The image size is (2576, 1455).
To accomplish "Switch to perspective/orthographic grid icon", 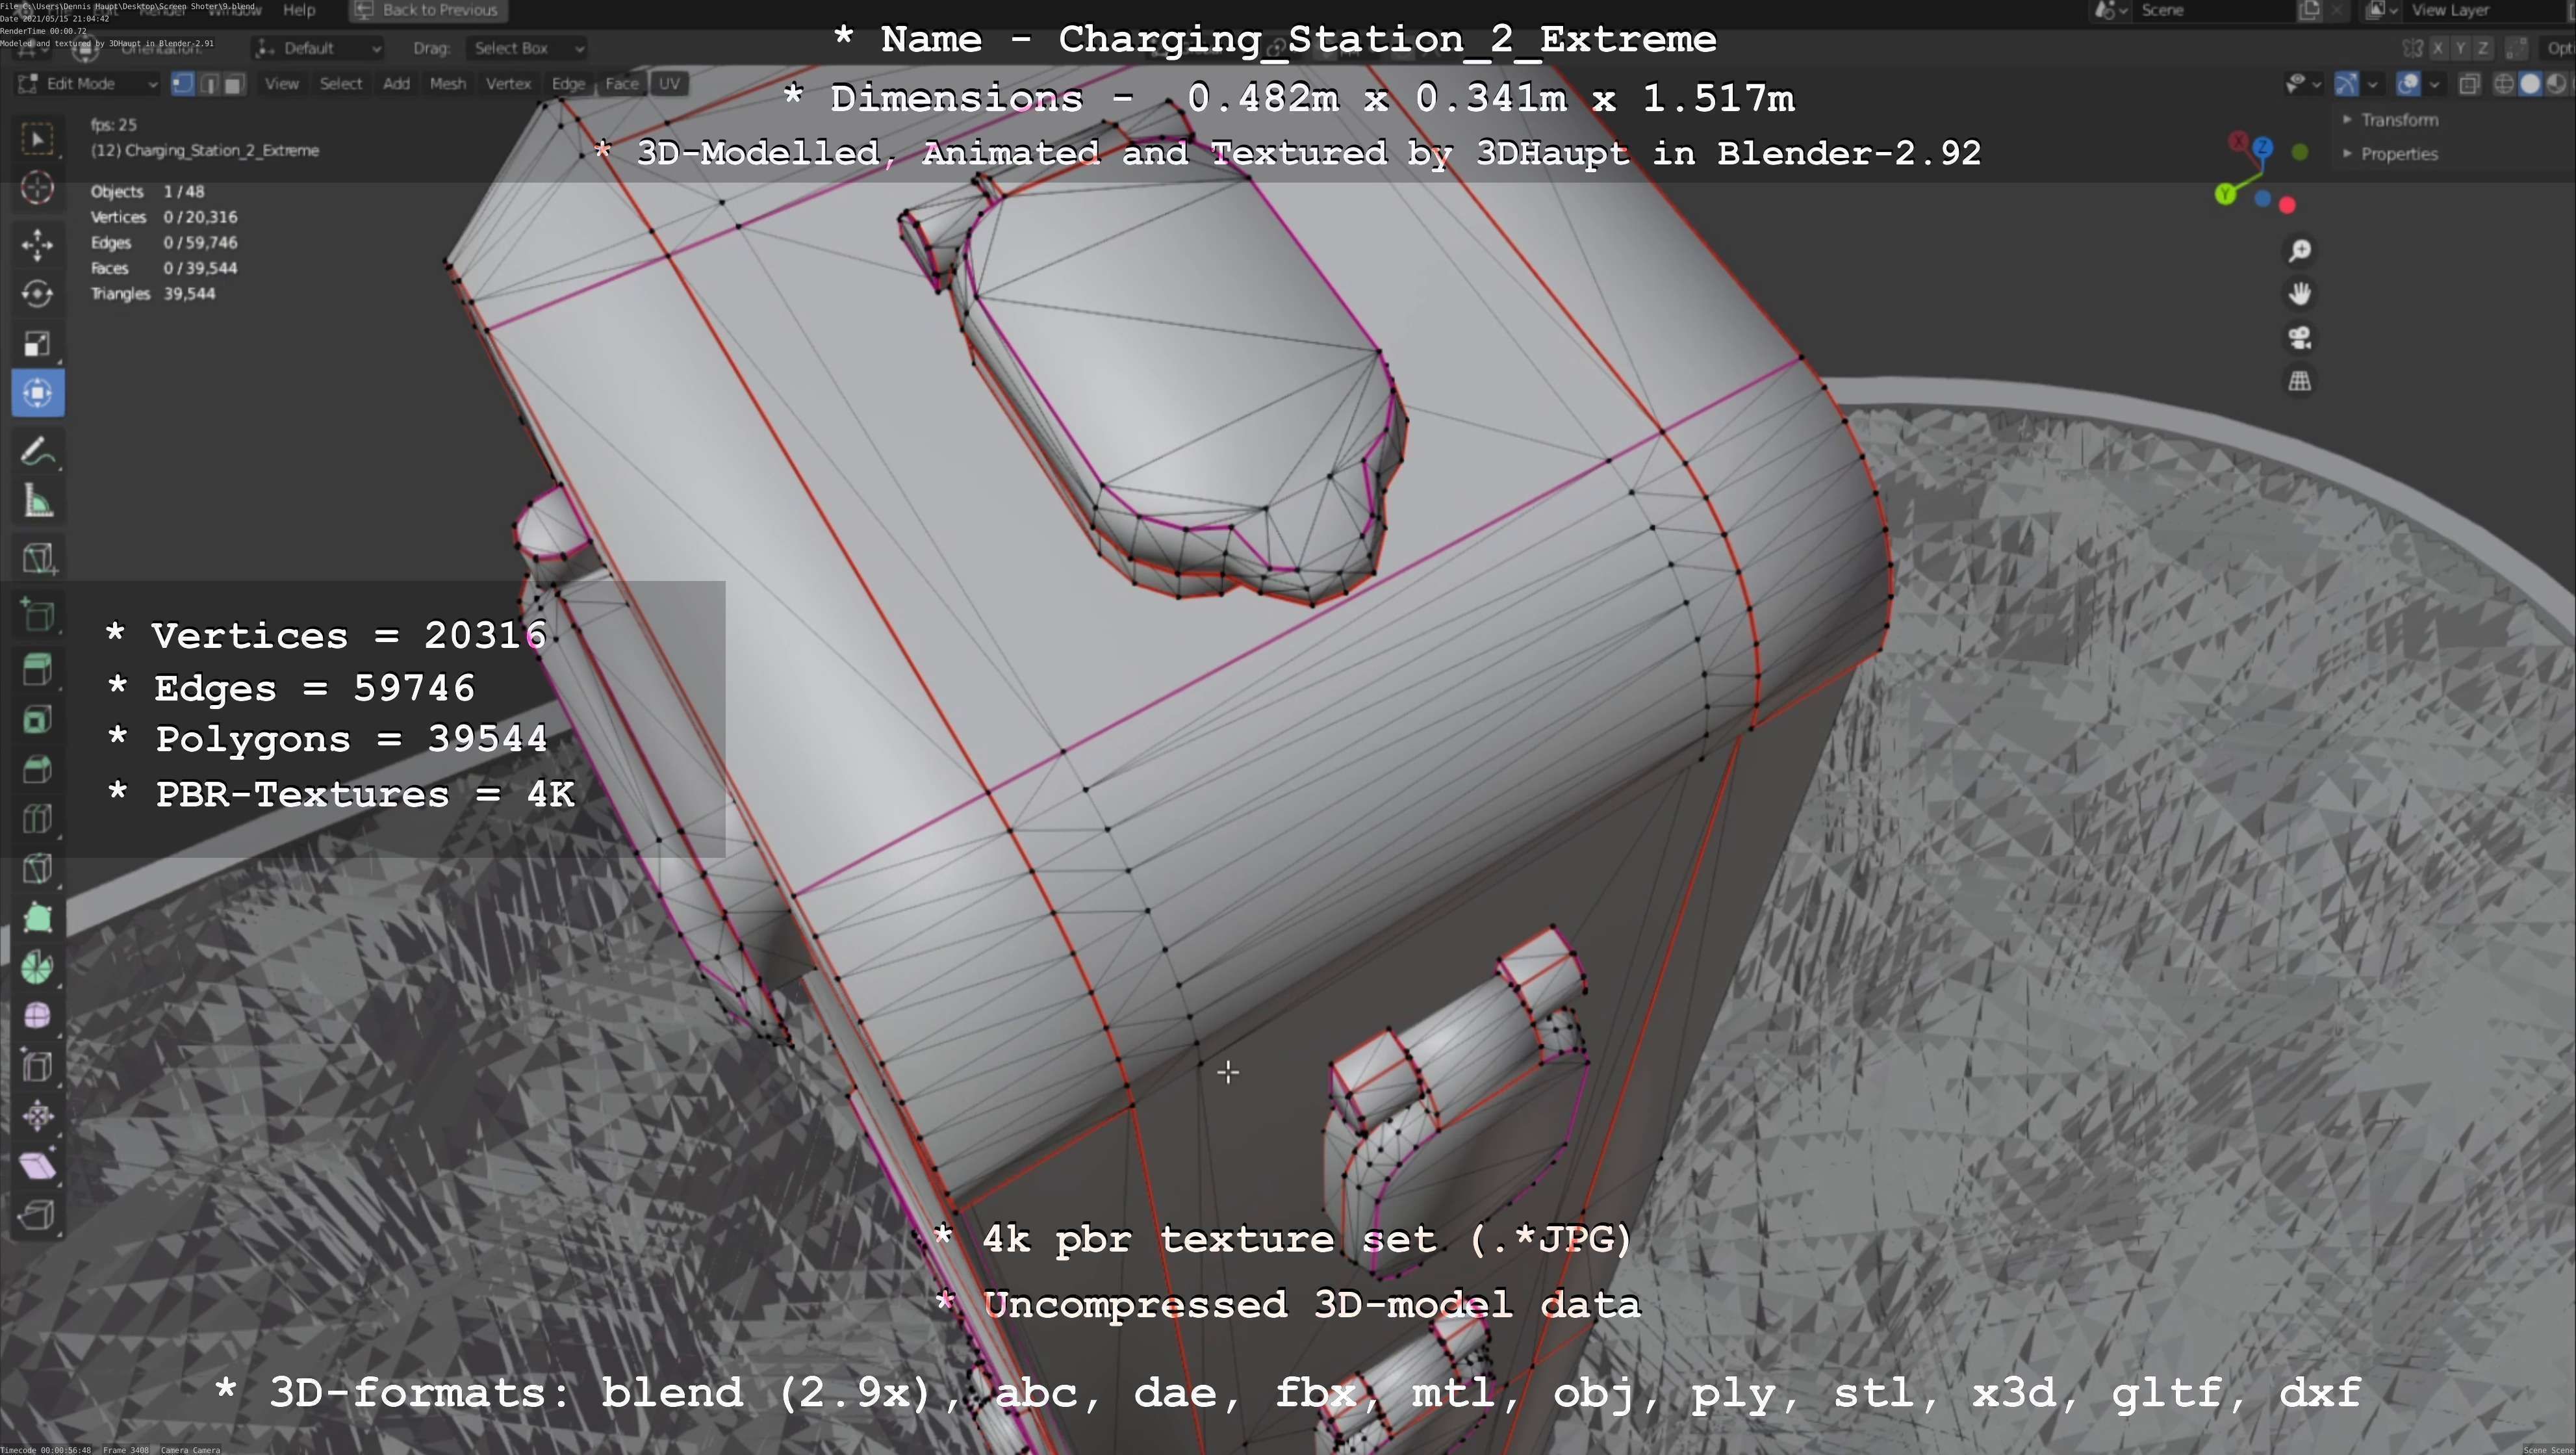I will coord(2300,381).
